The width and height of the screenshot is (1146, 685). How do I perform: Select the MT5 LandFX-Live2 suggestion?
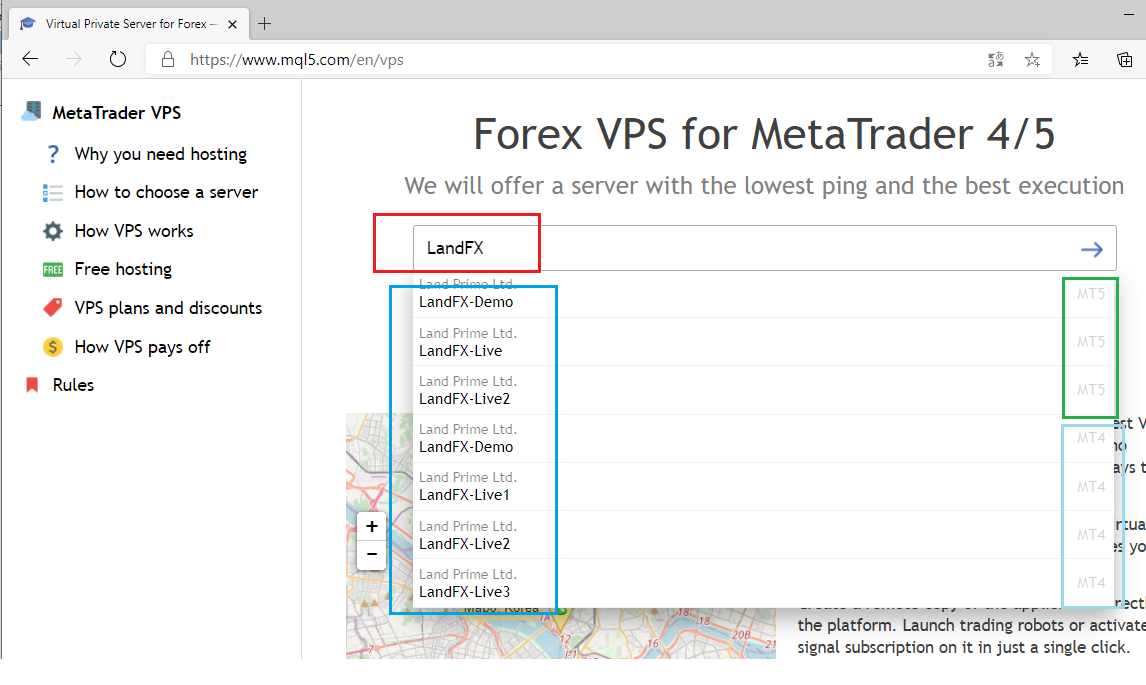click(765, 390)
